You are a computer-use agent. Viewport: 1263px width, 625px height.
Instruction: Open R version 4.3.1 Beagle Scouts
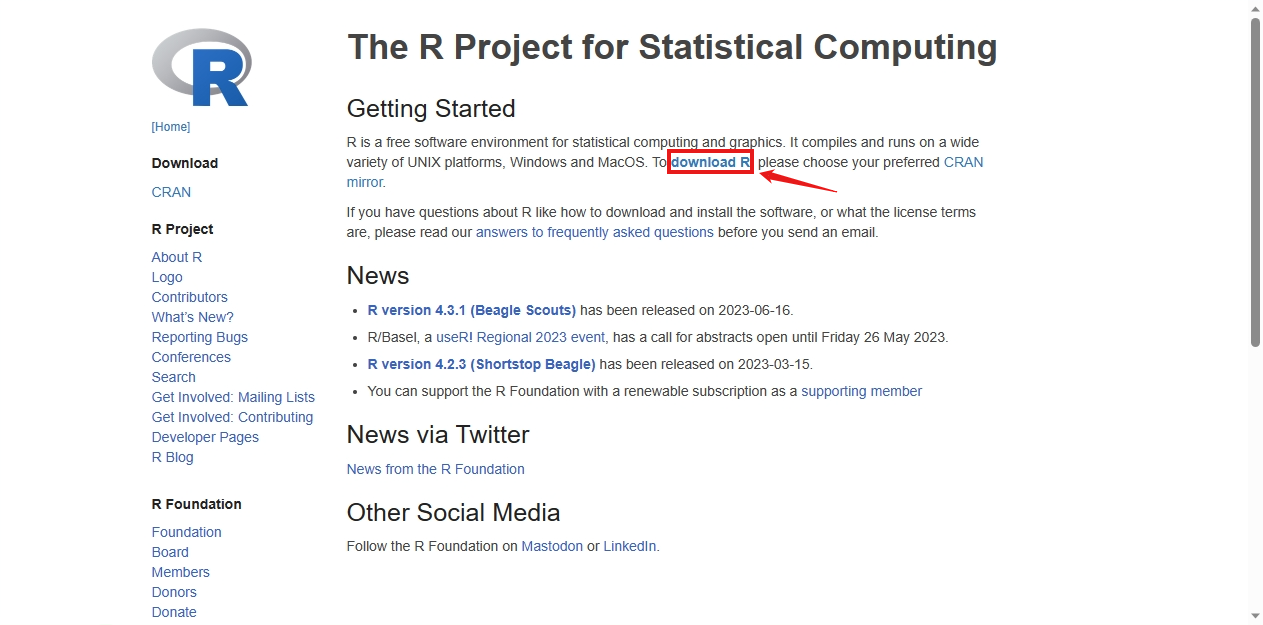click(x=472, y=310)
